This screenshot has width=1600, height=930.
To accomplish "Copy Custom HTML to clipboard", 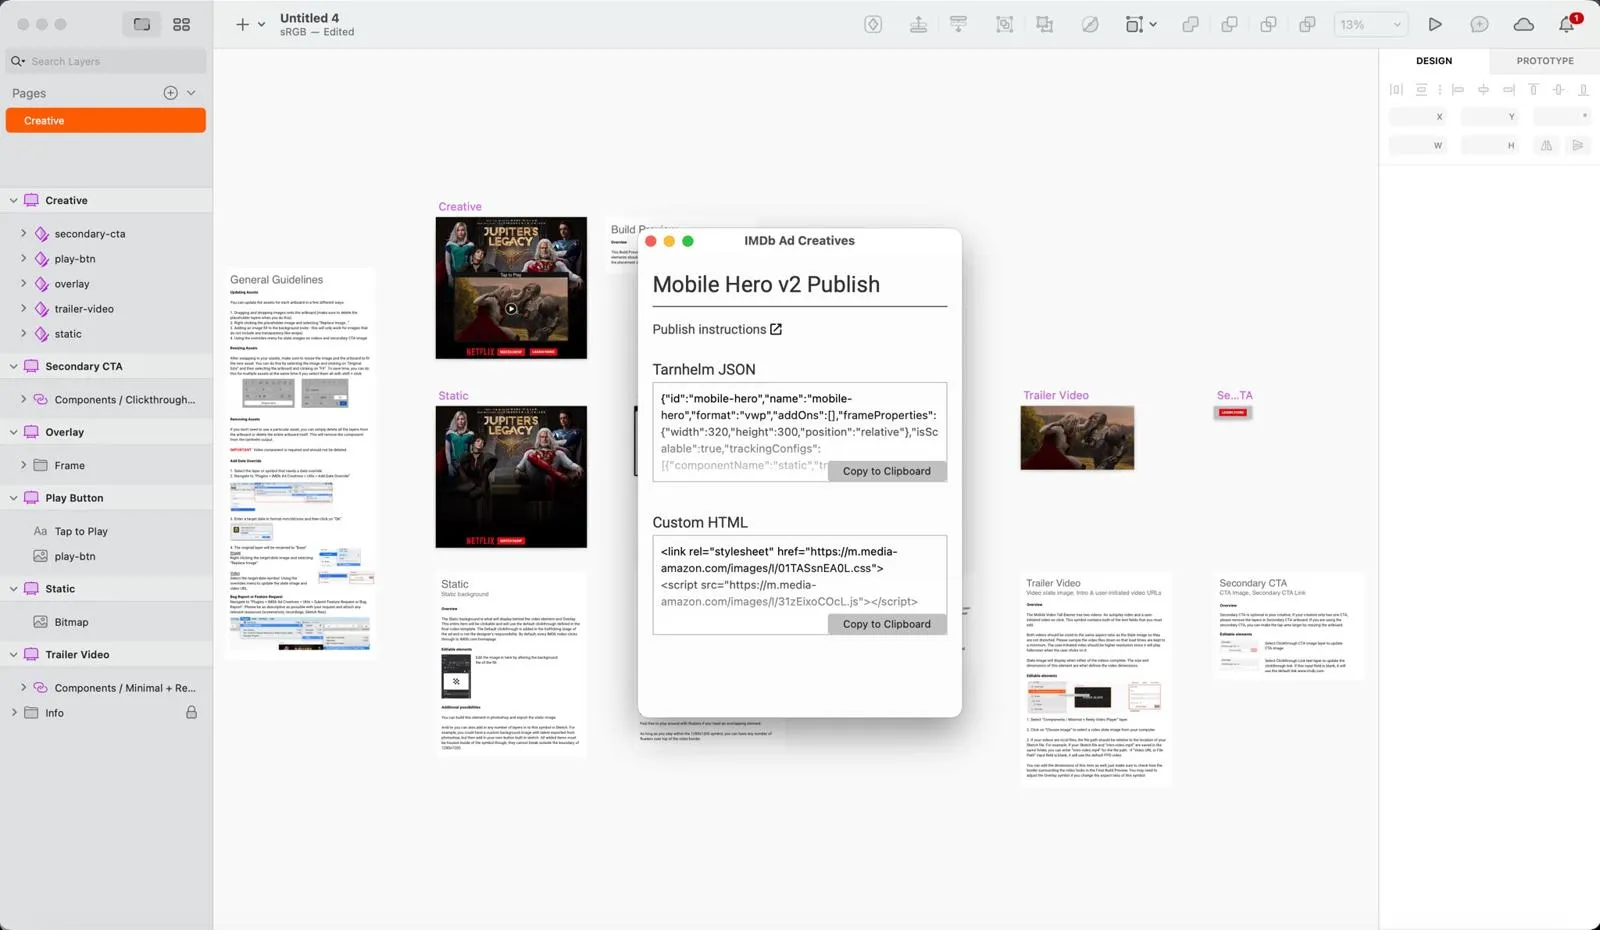I will coord(886,624).
